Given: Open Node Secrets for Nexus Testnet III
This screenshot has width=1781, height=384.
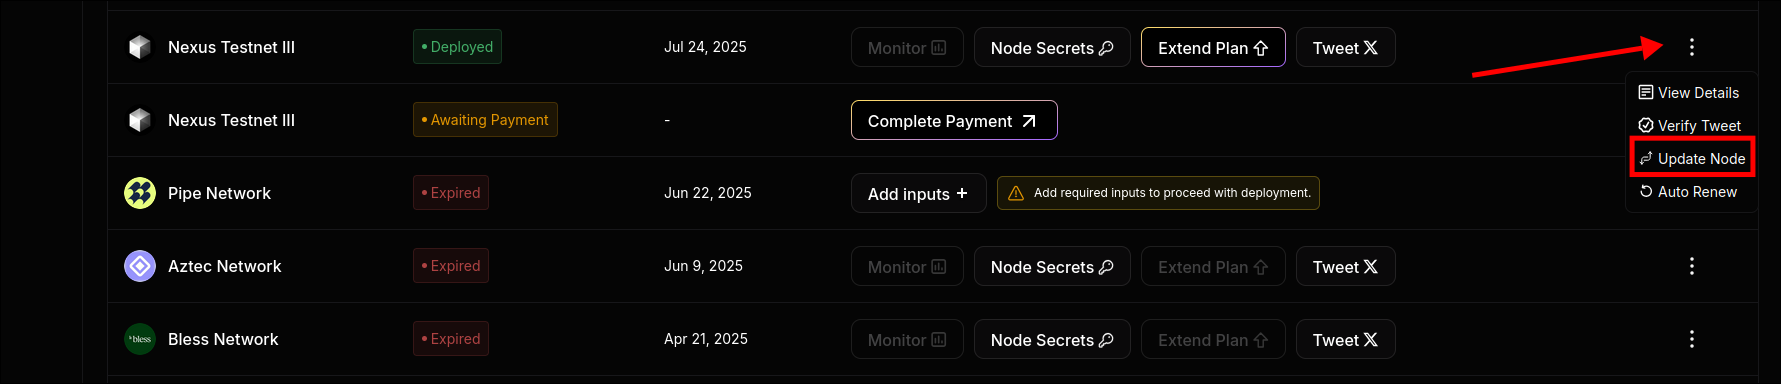Looking at the screenshot, I should click(1052, 47).
